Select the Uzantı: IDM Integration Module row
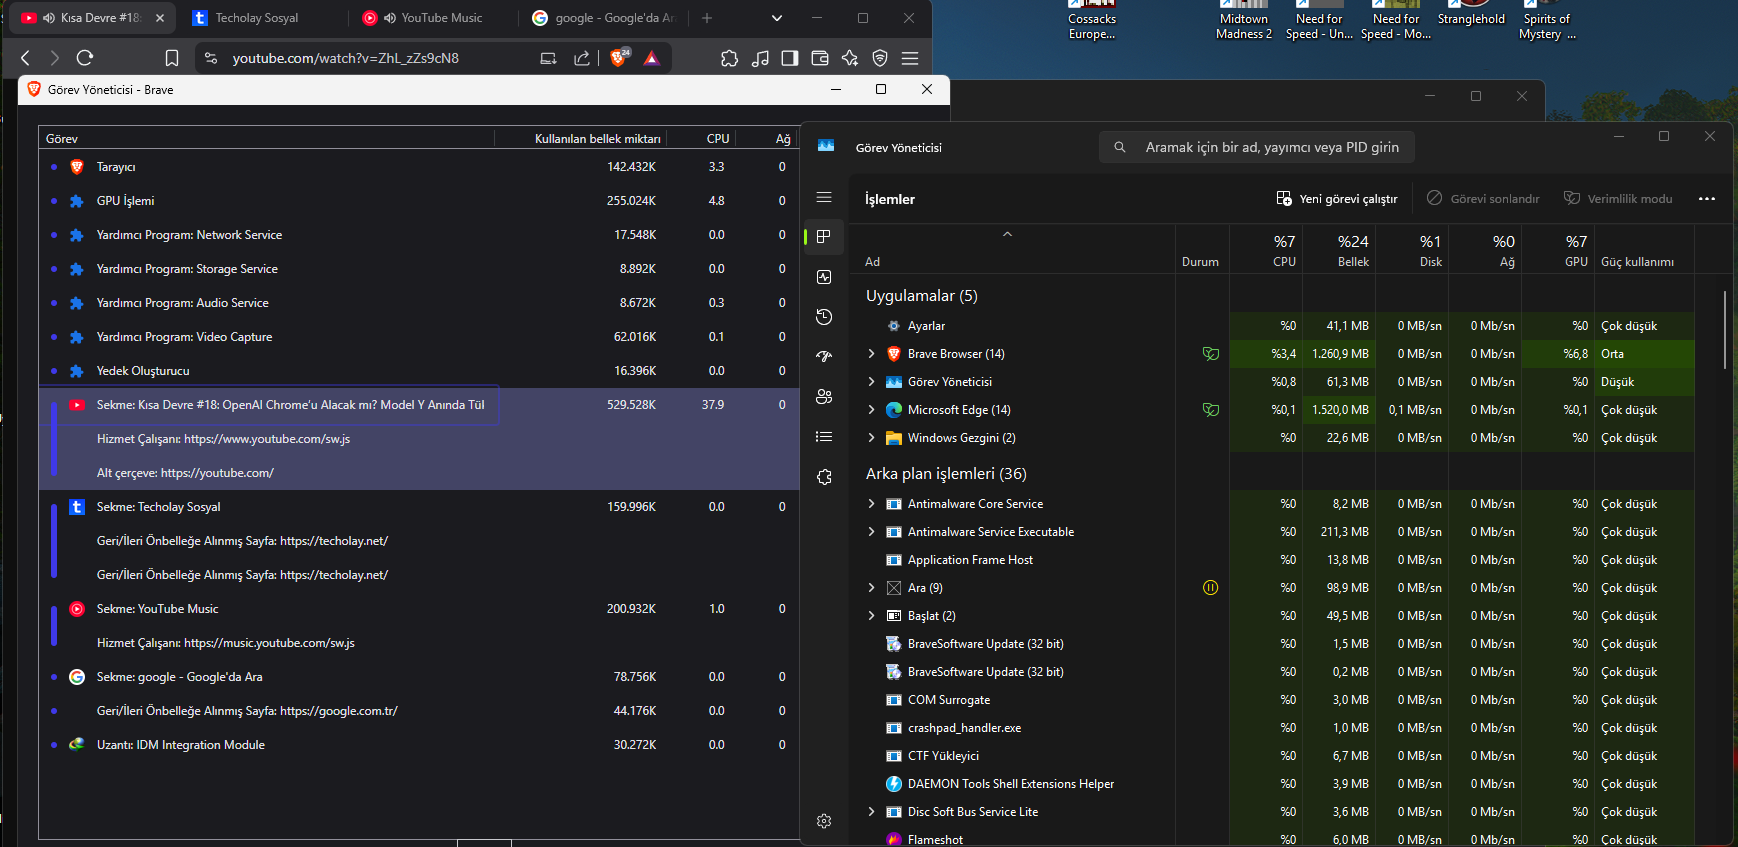 (x=419, y=745)
